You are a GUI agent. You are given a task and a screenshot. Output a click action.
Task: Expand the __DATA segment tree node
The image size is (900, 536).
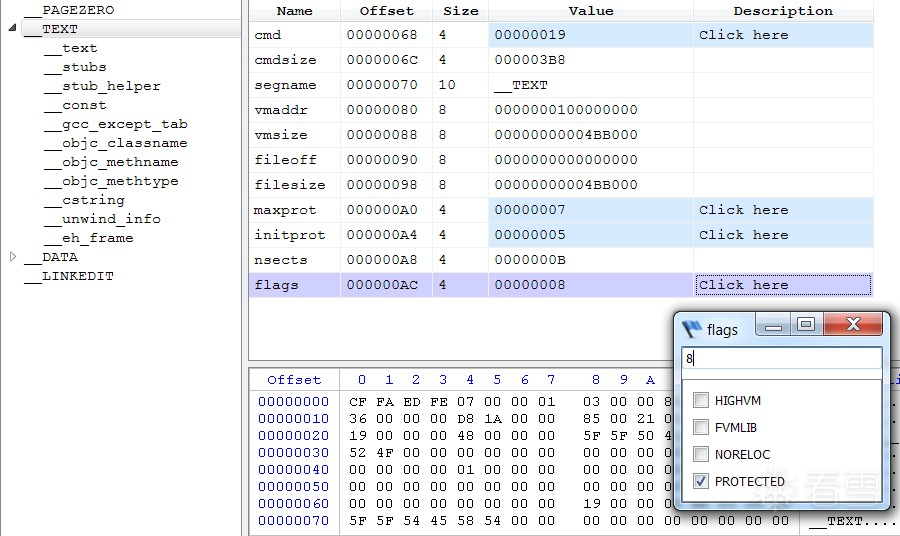tap(13, 257)
